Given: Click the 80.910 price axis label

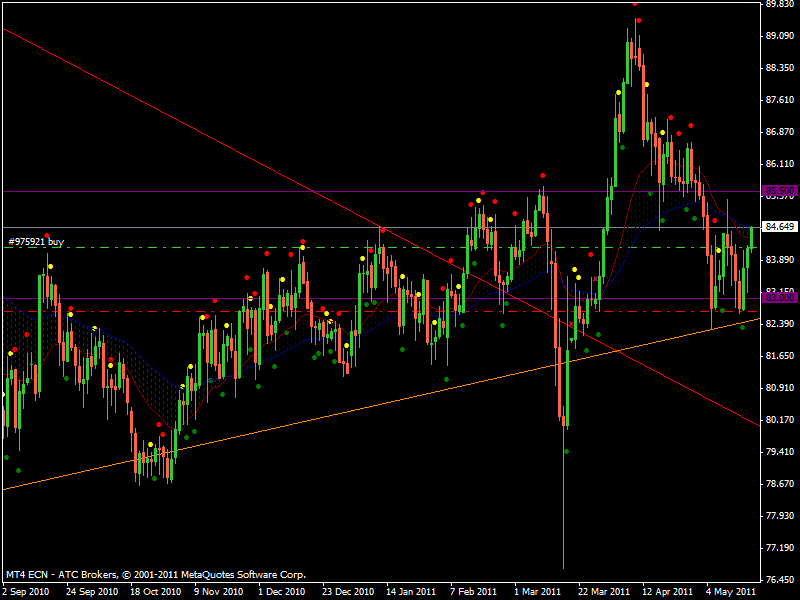Looking at the screenshot, I should pyautogui.click(x=780, y=388).
